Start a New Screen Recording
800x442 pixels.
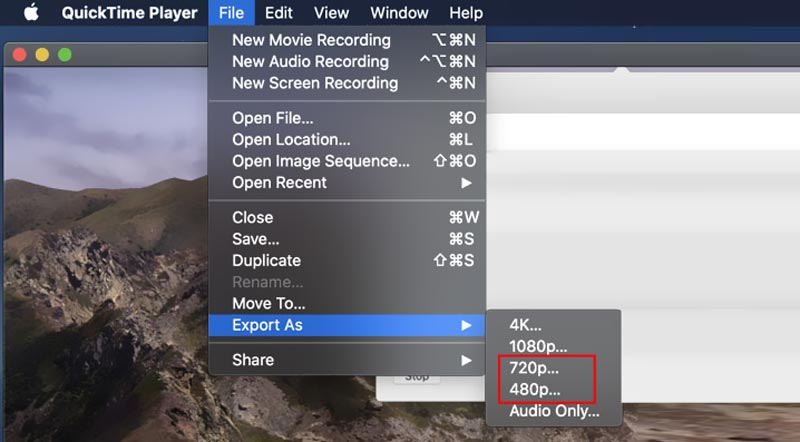[x=347, y=83]
